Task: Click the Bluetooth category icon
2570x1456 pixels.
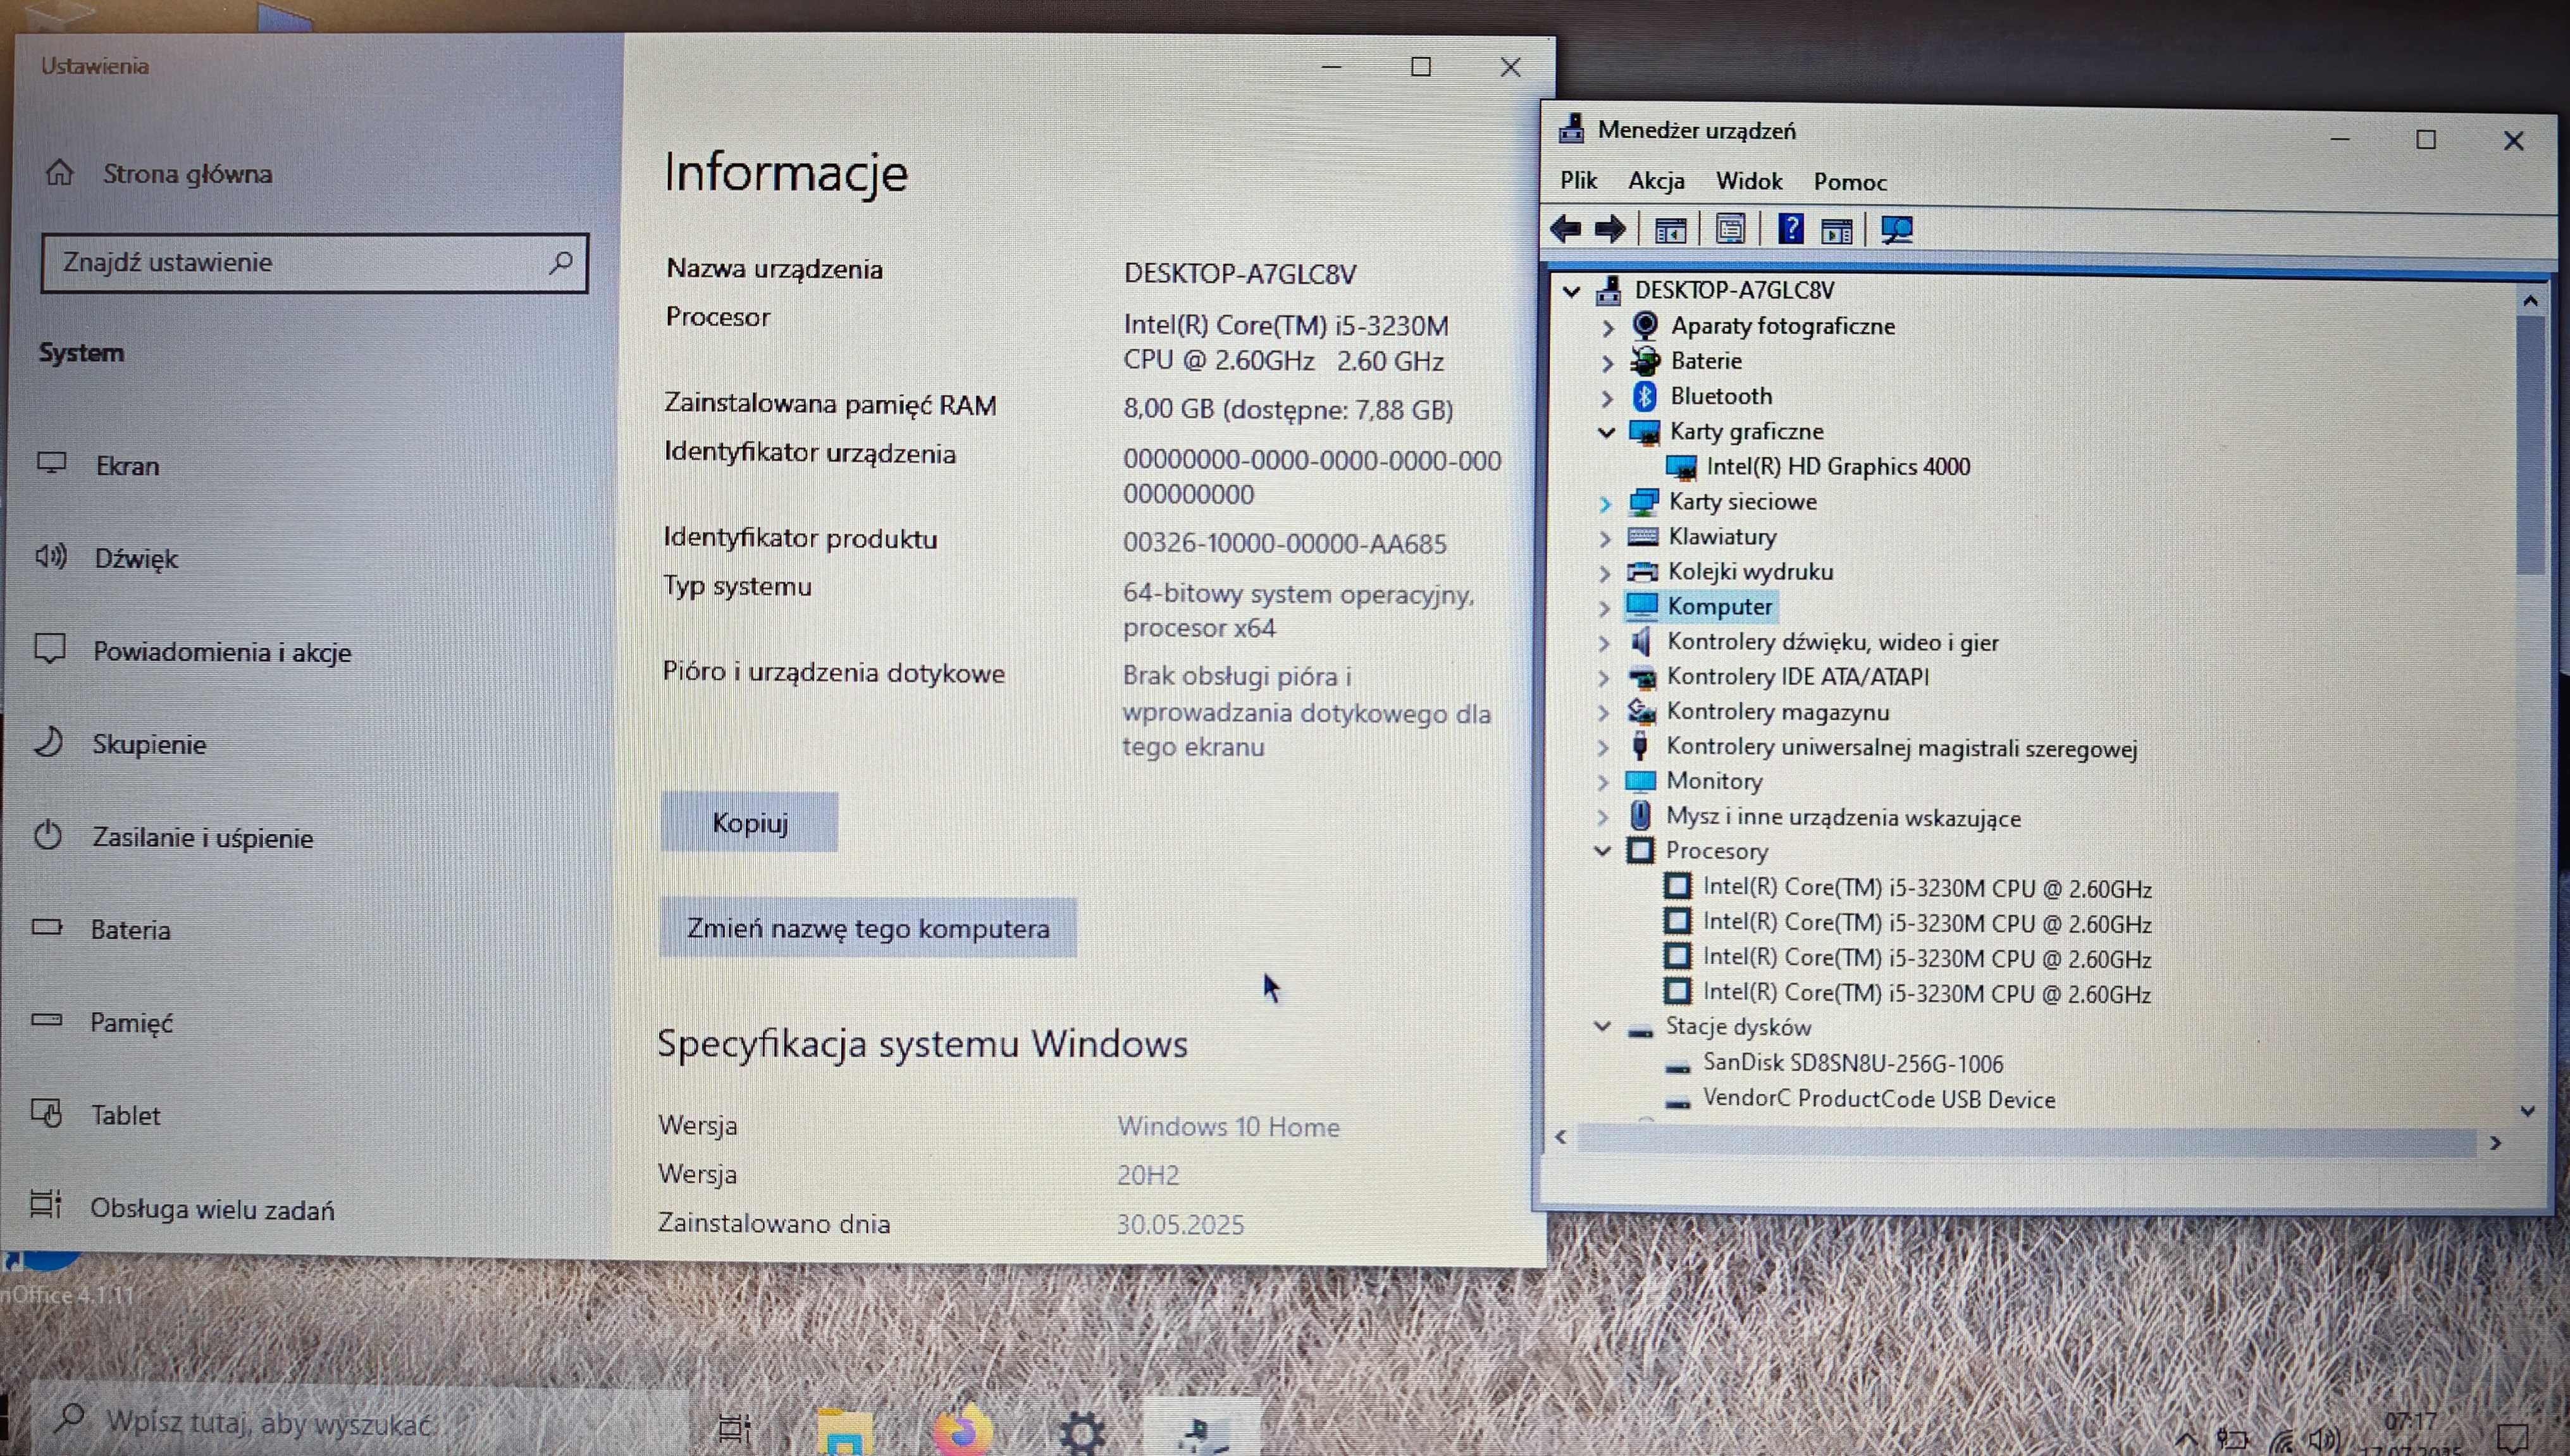Action: pos(1645,396)
